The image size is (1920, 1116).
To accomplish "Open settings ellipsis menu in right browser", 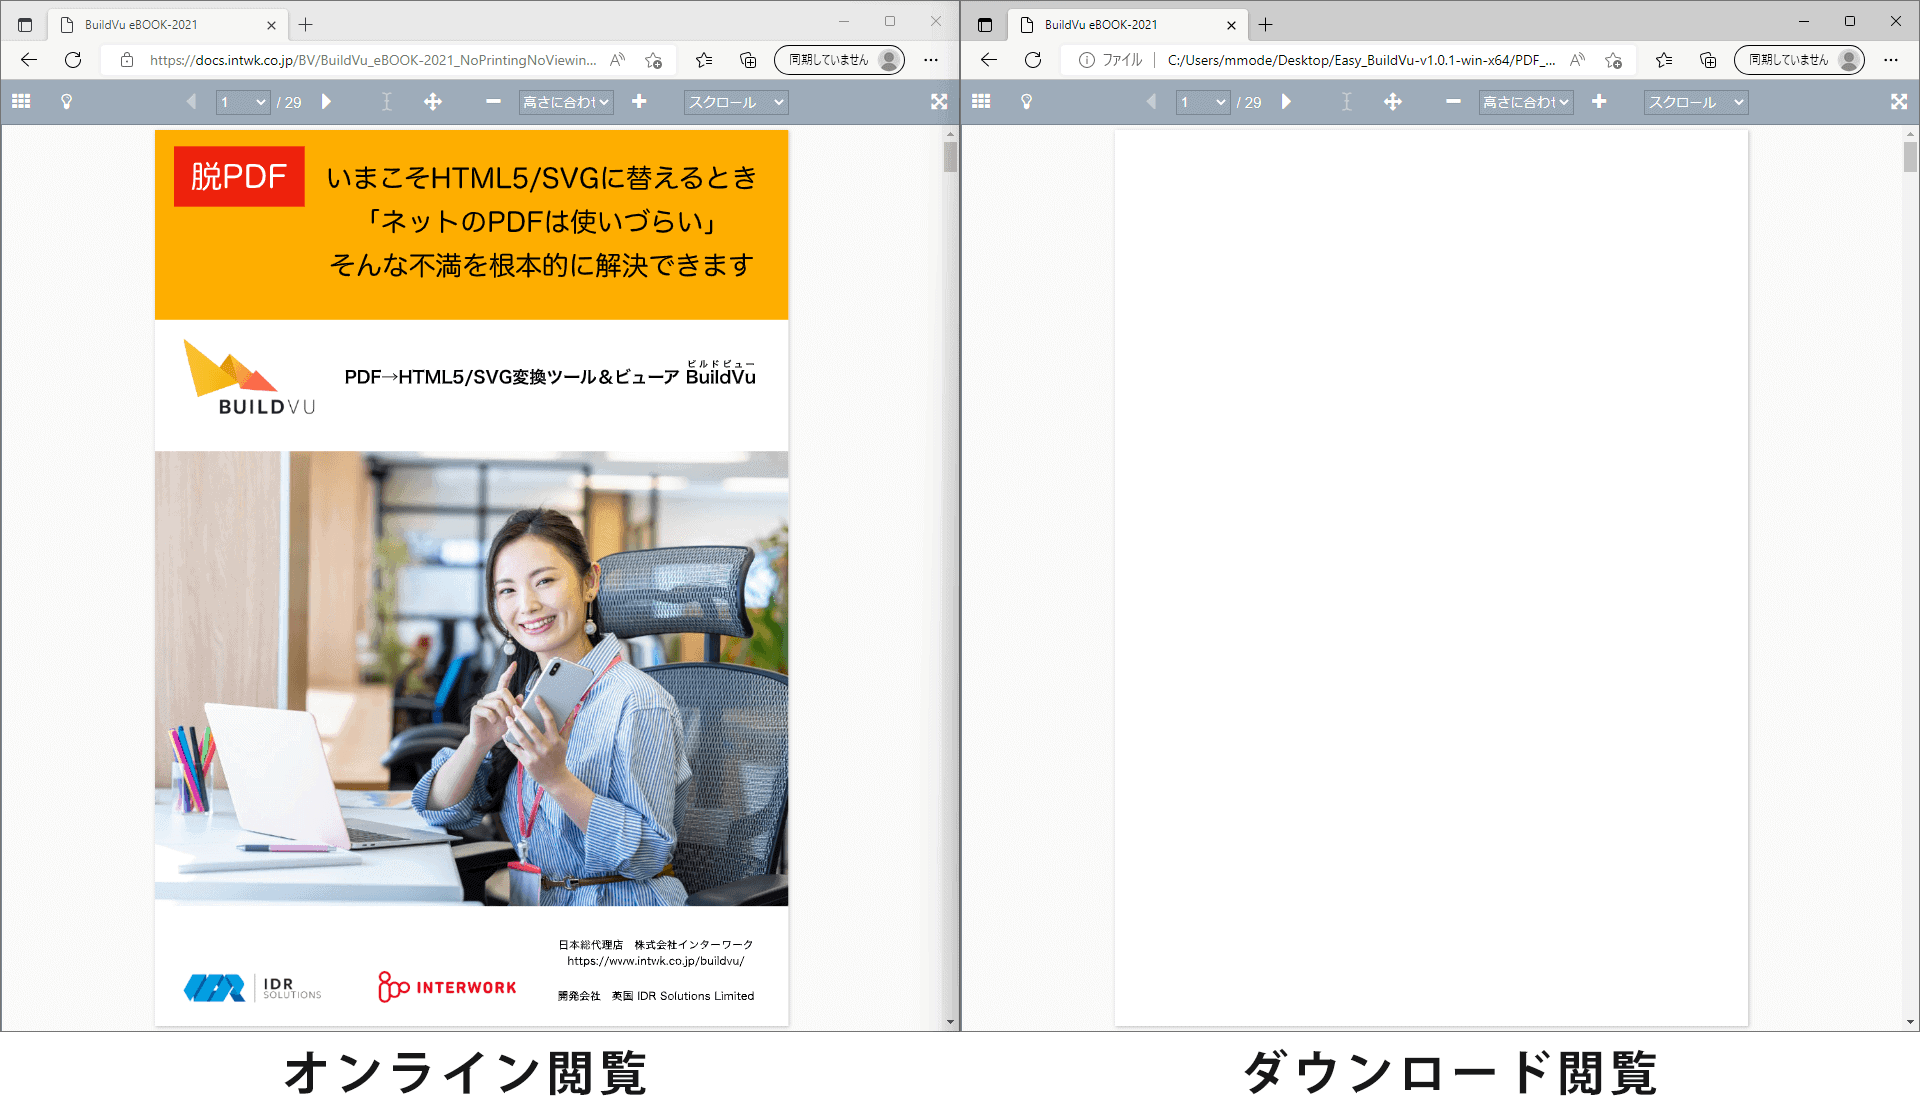I will [1891, 60].
